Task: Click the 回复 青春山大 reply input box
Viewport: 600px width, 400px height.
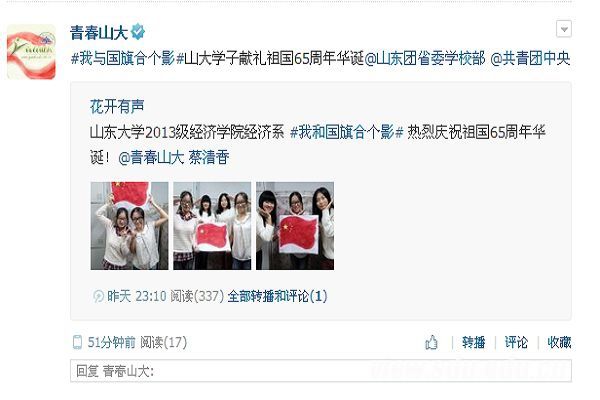Action: click(x=321, y=371)
